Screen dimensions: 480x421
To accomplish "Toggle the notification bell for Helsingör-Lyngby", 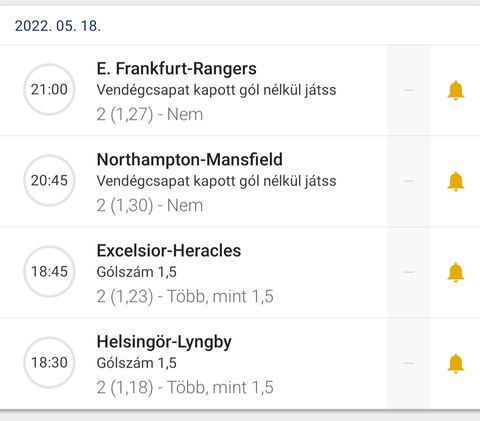I will click(455, 363).
